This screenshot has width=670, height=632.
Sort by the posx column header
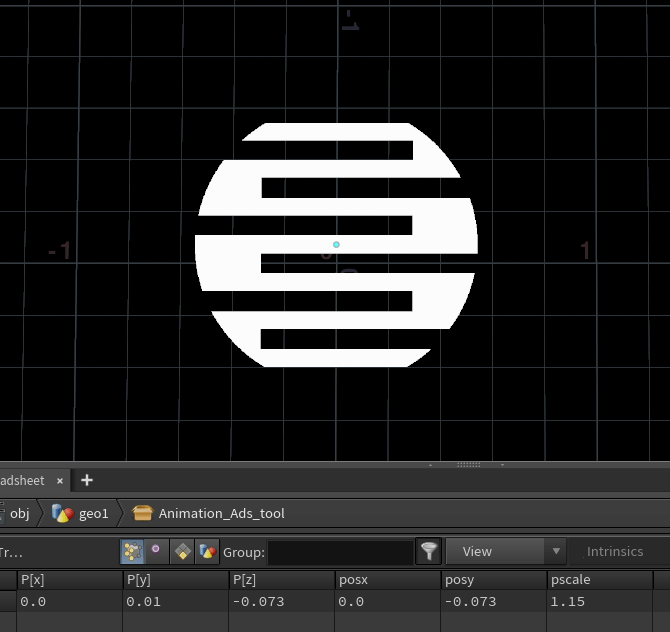click(x=388, y=580)
